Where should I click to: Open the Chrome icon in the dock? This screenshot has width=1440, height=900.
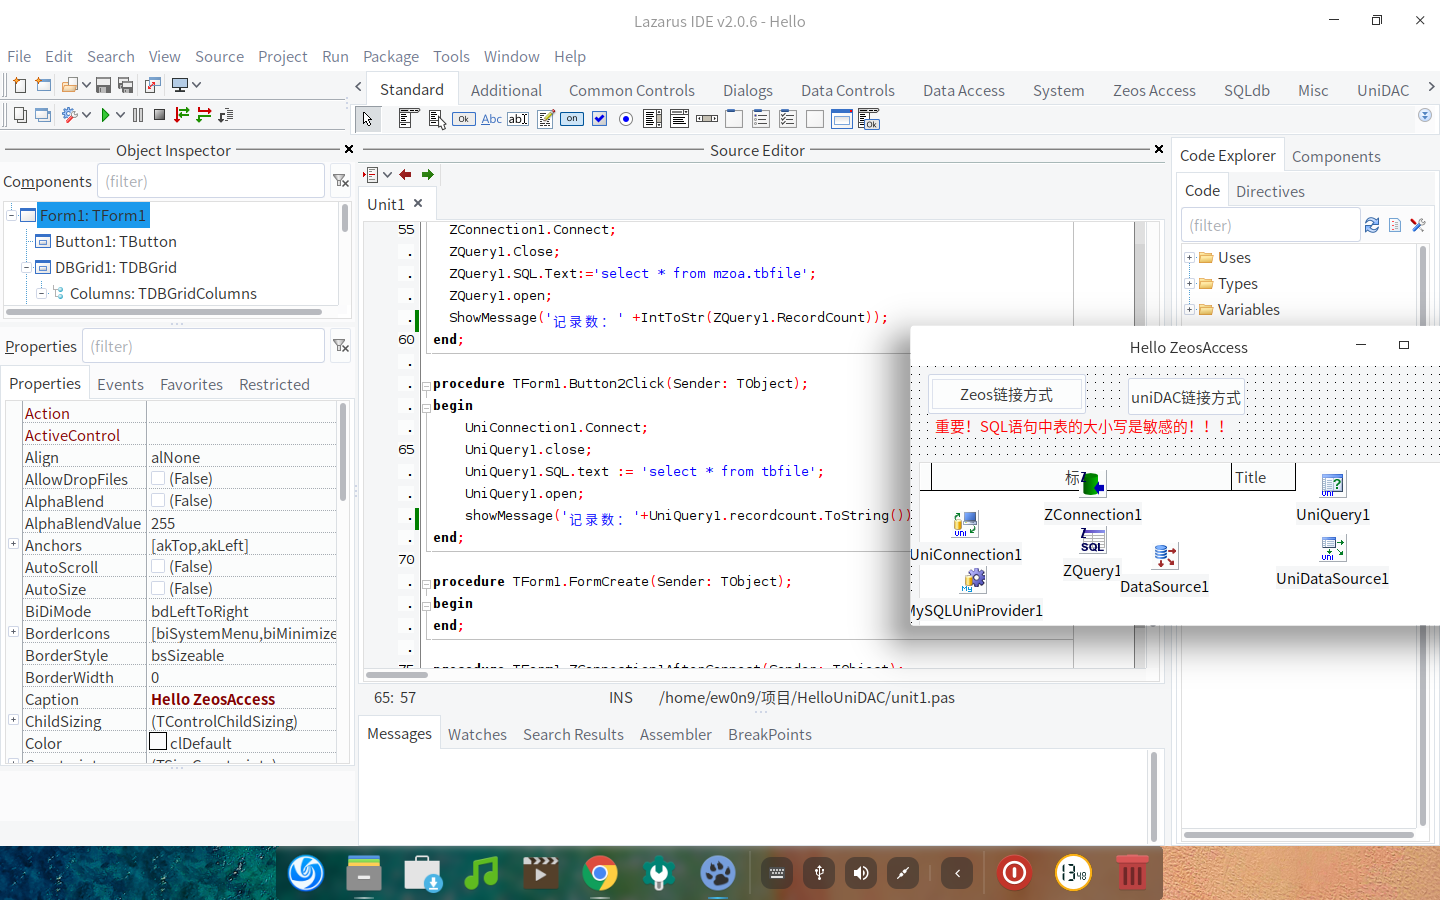point(600,873)
